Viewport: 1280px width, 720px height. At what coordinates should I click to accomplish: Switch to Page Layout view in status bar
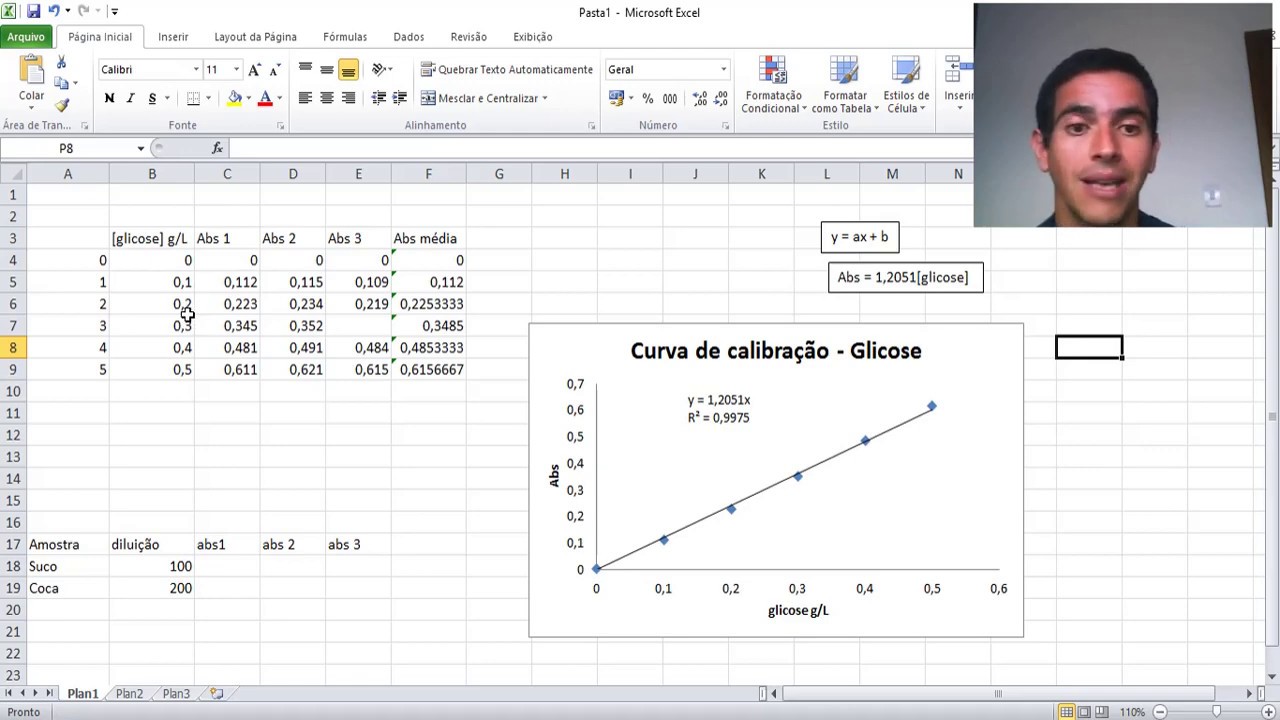pyautogui.click(x=1084, y=712)
